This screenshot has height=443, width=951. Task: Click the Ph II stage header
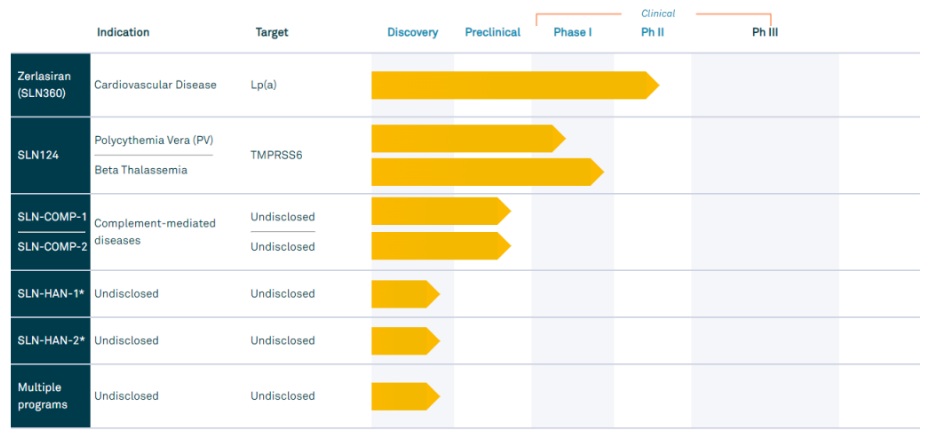(x=653, y=32)
